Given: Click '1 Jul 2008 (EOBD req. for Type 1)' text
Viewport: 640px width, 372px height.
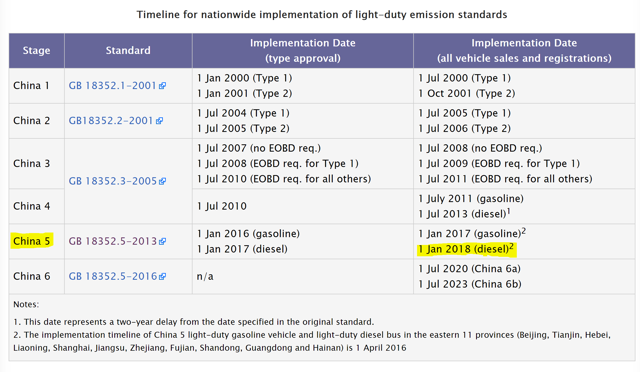Looking at the screenshot, I should tap(277, 164).
